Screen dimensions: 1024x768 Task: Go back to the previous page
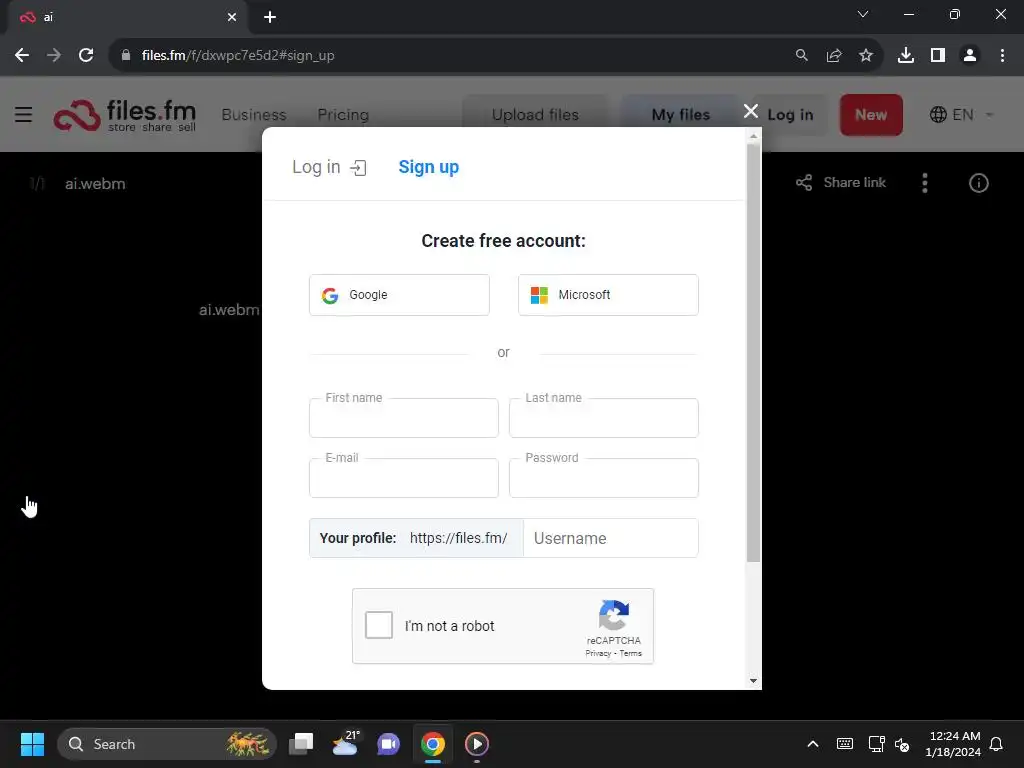22,56
